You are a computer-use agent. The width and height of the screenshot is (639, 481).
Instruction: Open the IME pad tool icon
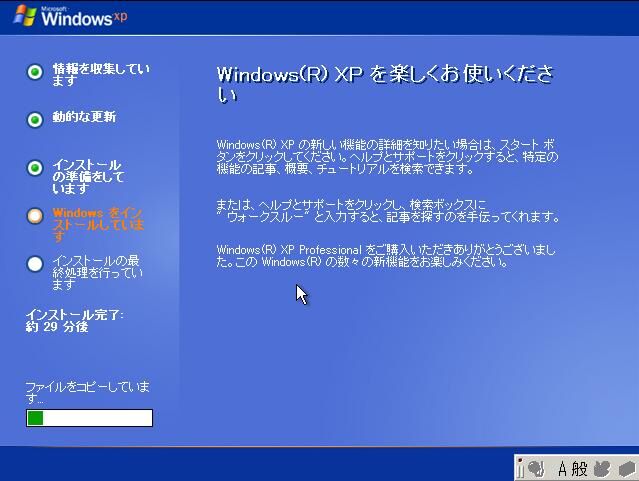602,468
